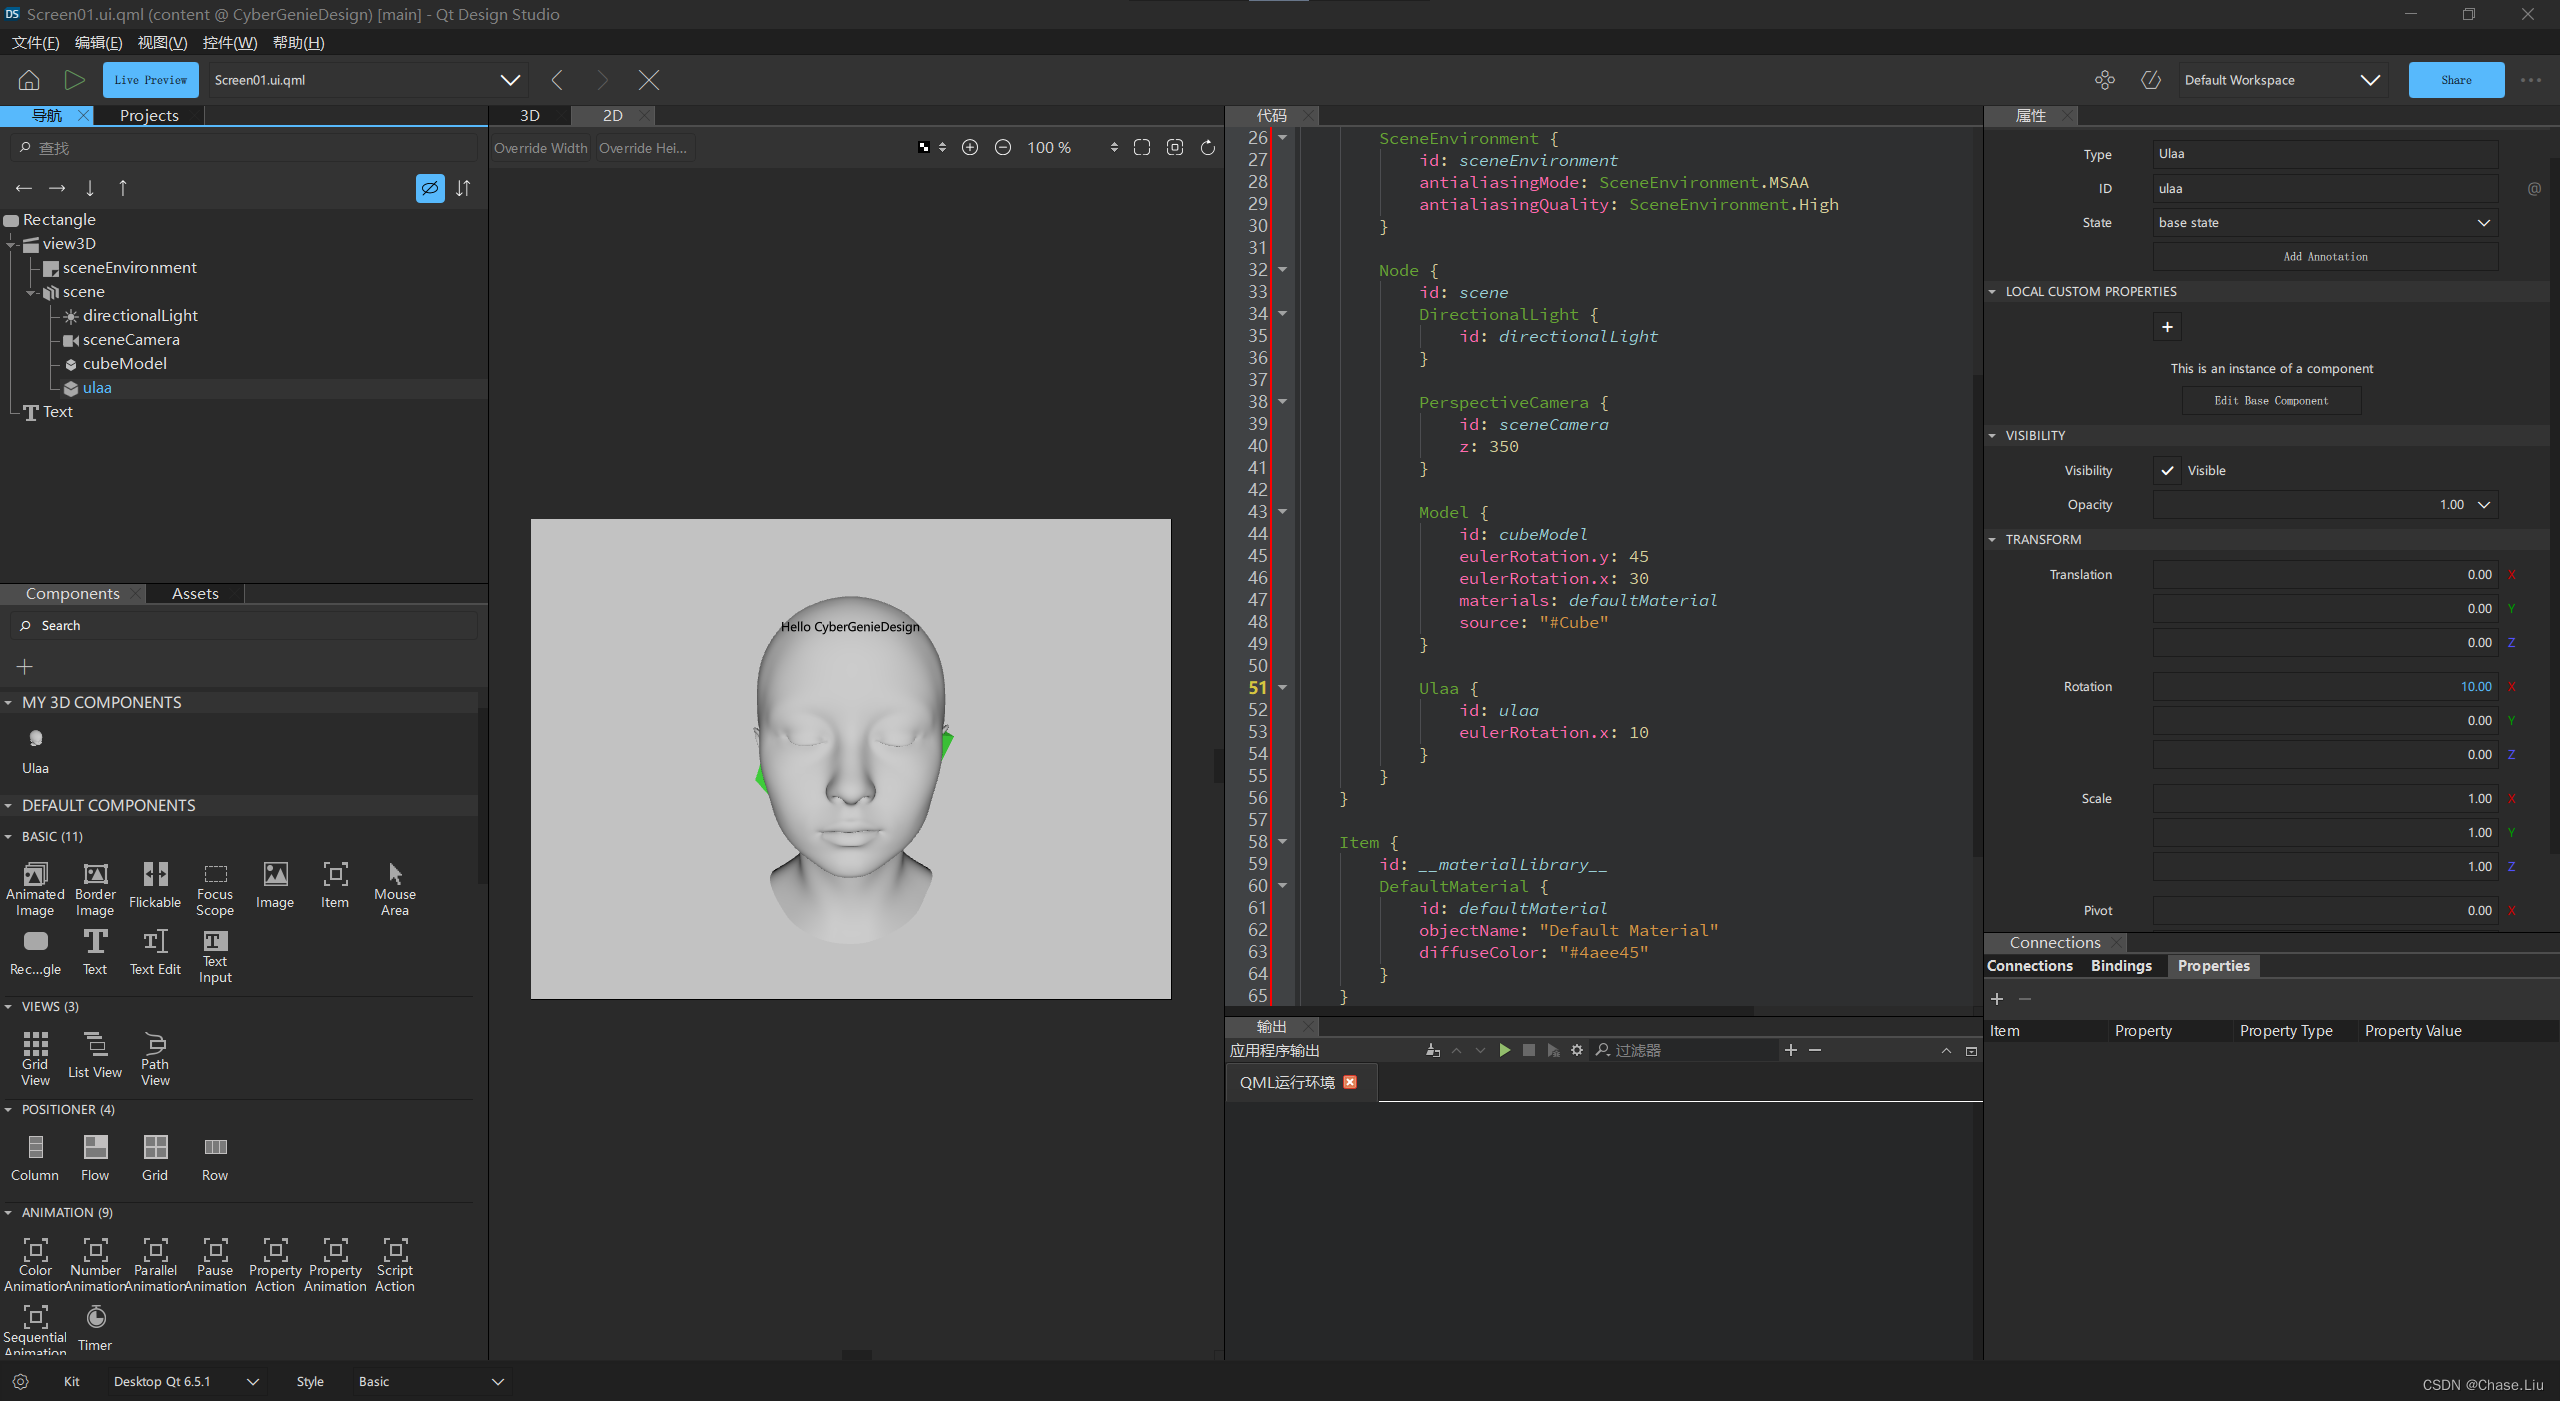Click the component Search input field
The height and width of the screenshot is (1401, 2560).
click(245, 625)
